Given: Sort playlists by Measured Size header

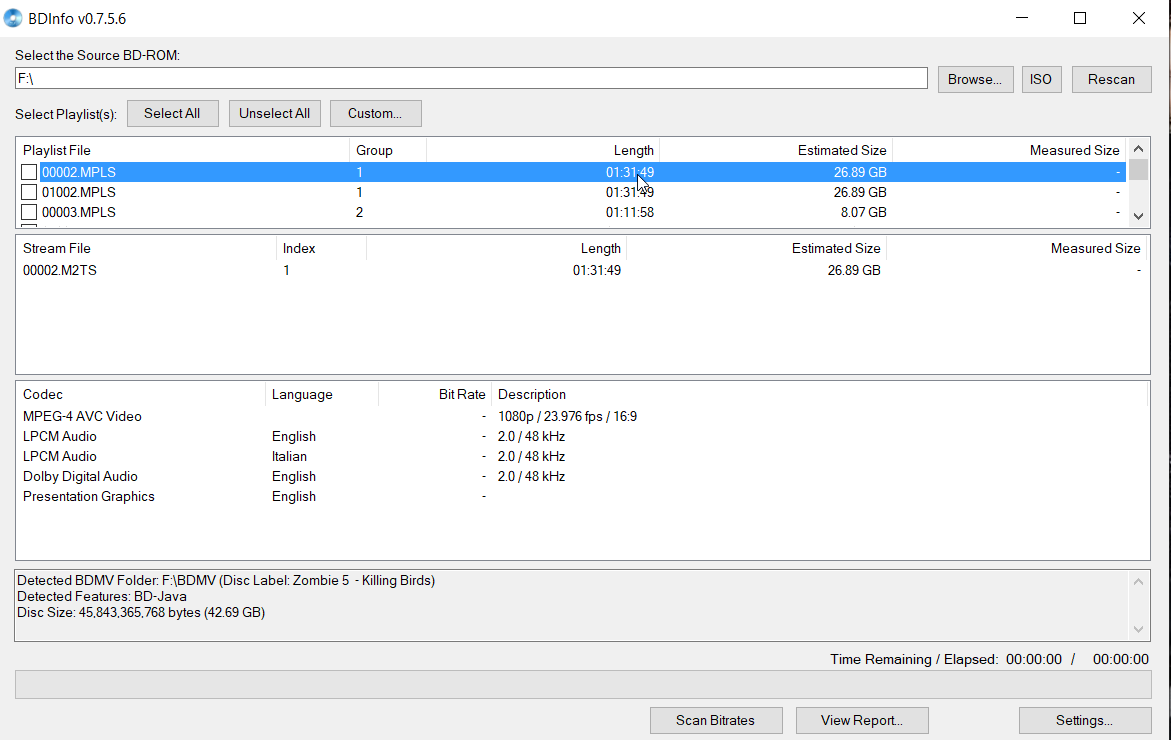Looking at the screenshot, I should (1009, 150).
